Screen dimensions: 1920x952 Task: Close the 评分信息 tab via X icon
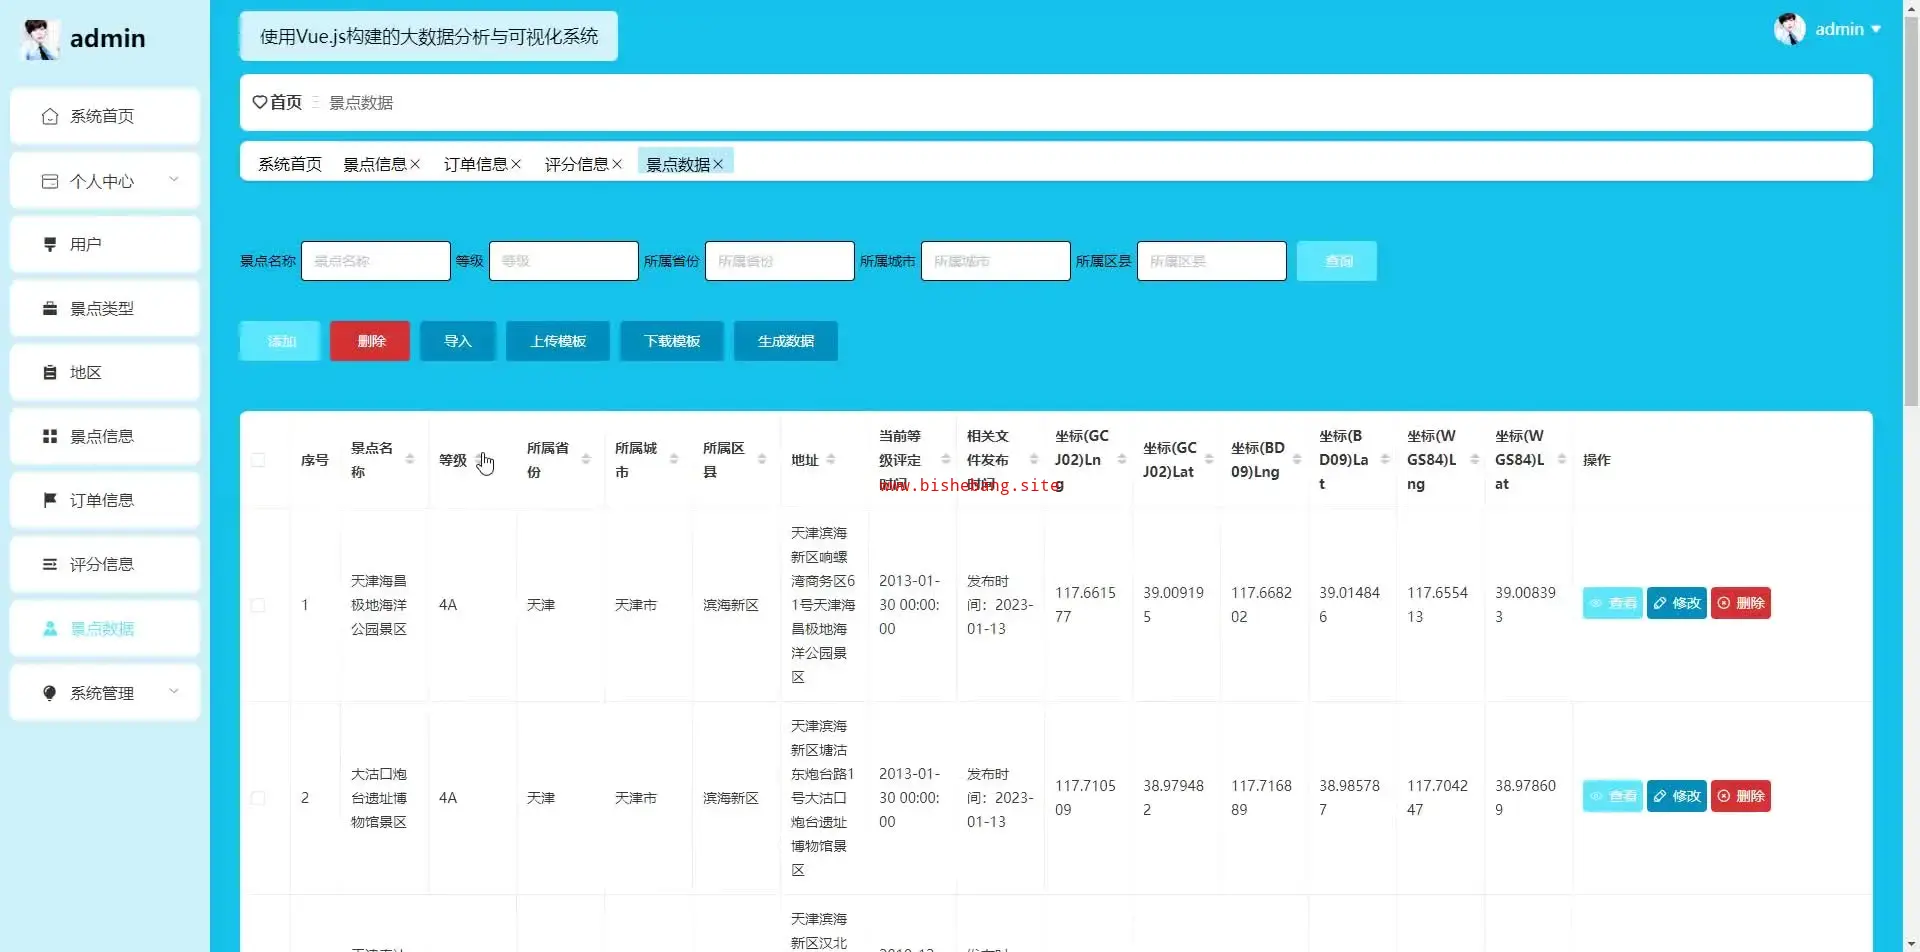pos(617,165)
